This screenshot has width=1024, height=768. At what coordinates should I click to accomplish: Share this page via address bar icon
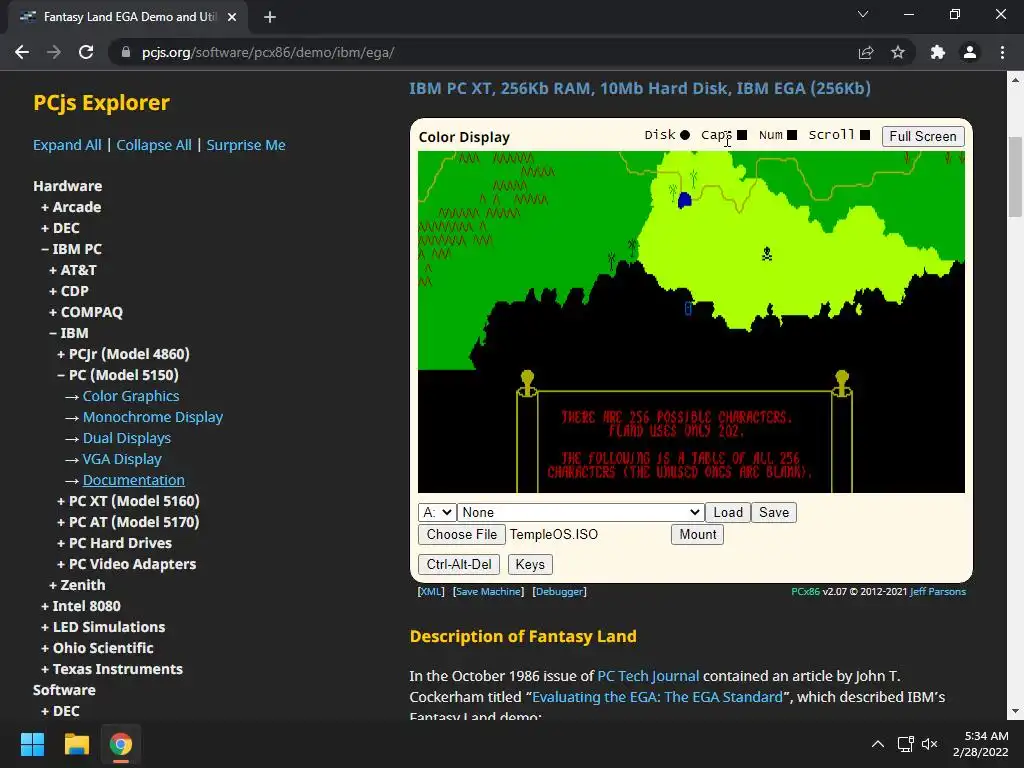(866, 52)
